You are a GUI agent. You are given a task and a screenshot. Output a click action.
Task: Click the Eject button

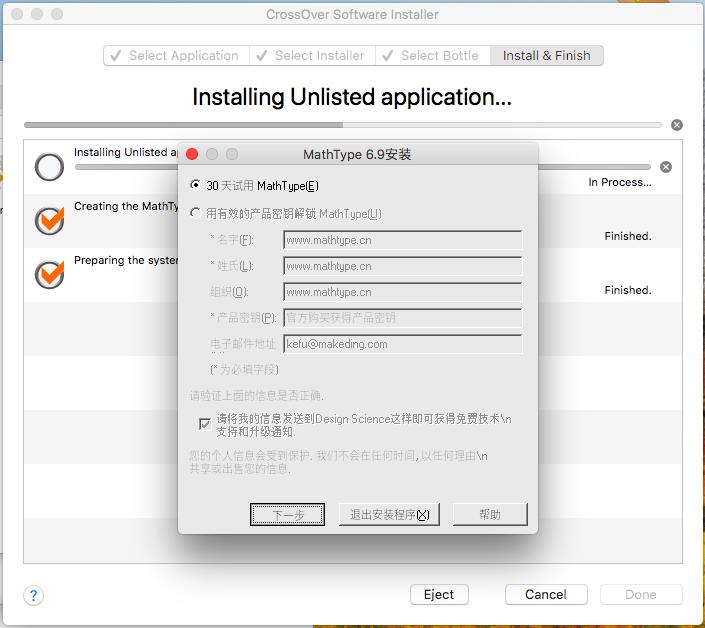tap(439, 594)
